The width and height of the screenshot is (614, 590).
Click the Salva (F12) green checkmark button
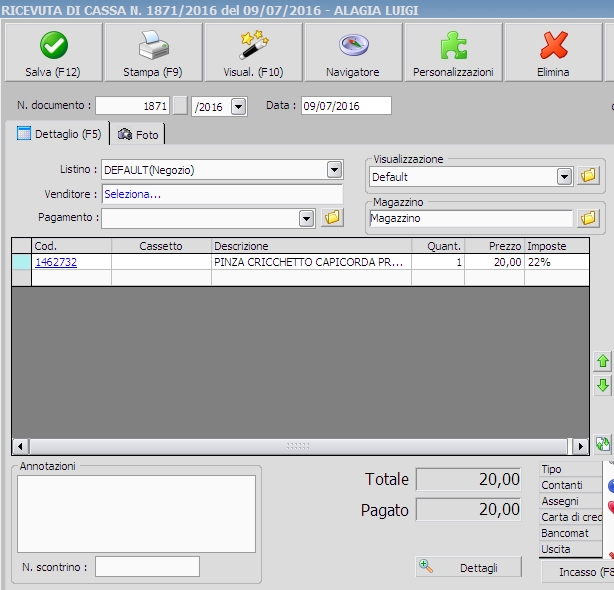click(53, 52)
